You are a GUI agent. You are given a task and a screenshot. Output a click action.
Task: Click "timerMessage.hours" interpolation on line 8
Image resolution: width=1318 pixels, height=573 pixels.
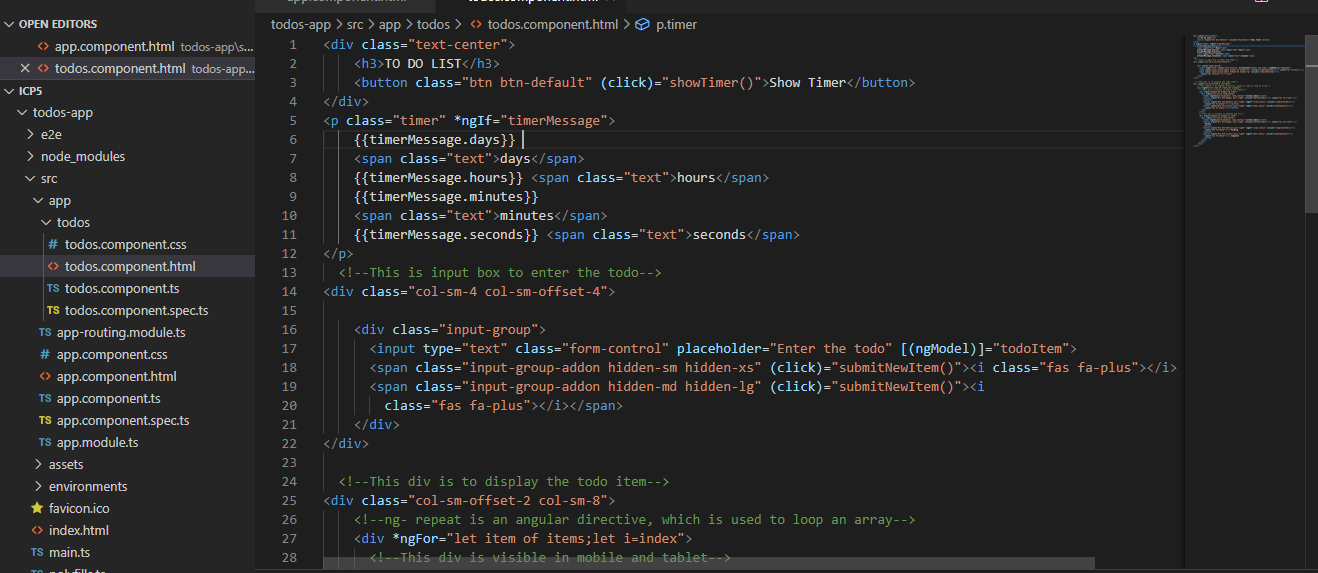pyautogui.click(x=439, y=178)
